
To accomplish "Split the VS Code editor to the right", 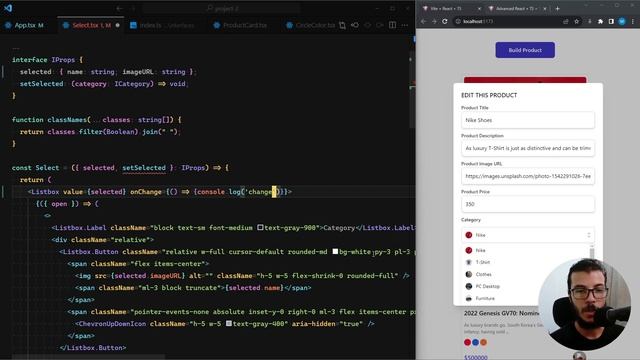I will (392, 25).
